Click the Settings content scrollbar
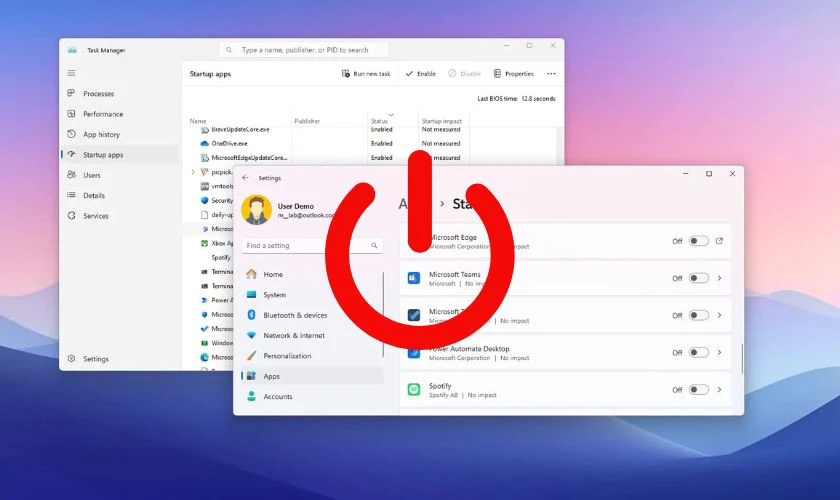 (x=742, y=359)
